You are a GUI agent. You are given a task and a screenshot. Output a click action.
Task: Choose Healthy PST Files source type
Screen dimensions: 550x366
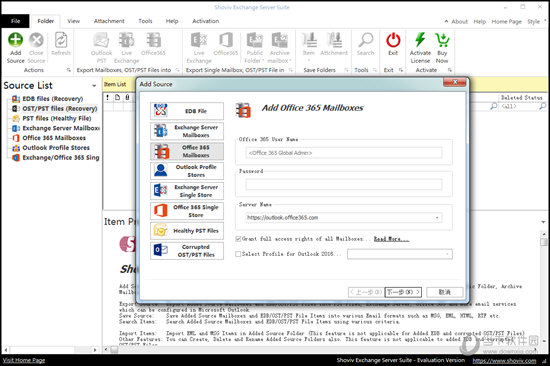[187, 231]
